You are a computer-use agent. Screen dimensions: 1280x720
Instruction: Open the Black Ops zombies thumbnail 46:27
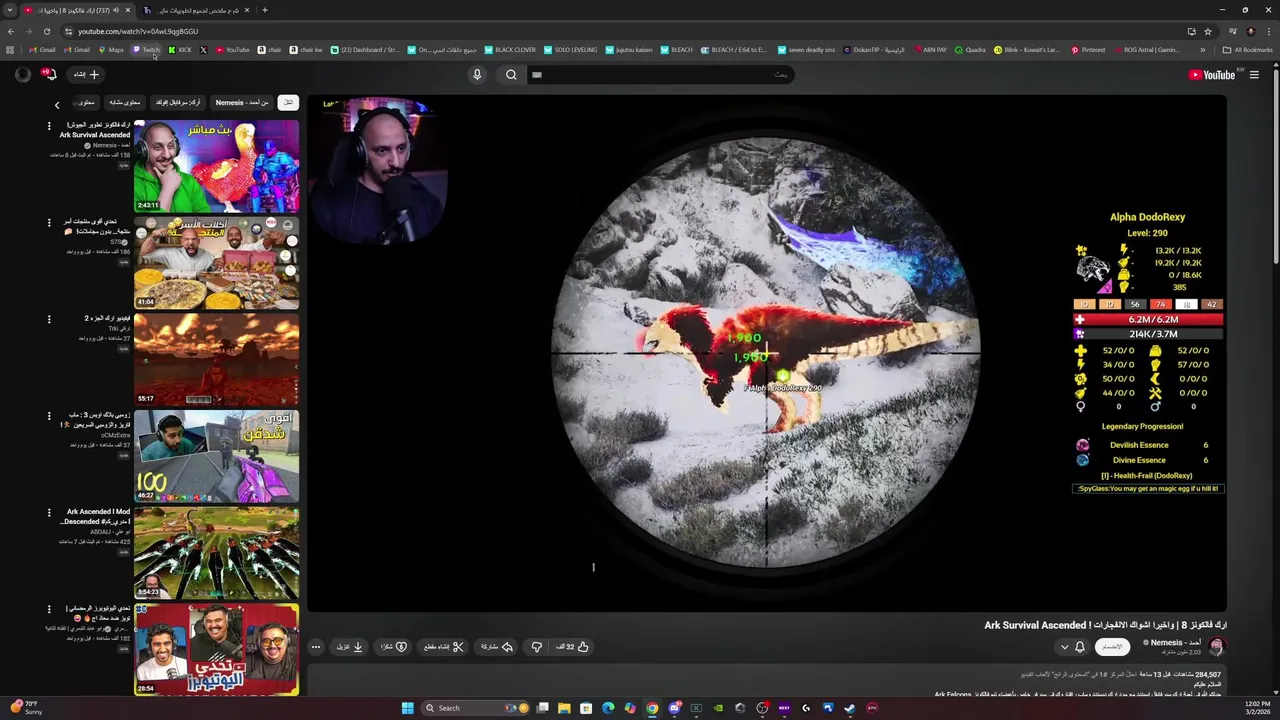[217, 457]
